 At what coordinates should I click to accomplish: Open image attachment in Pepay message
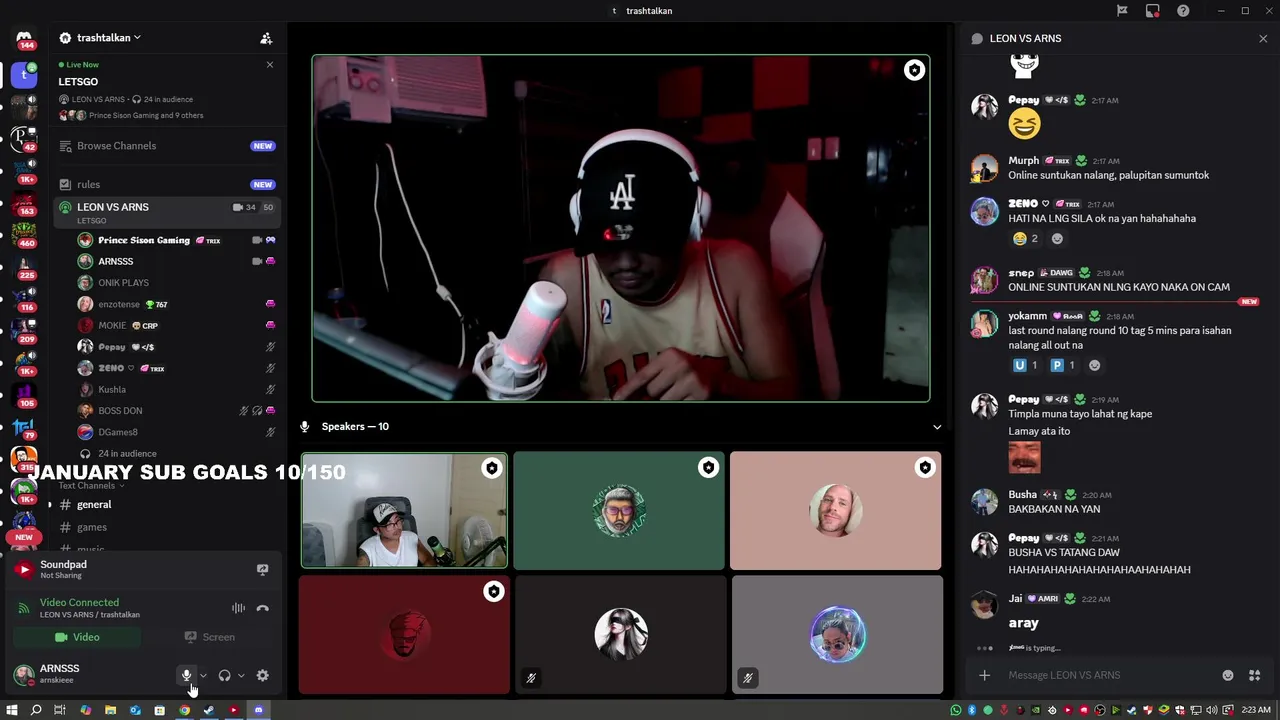click(1024, 458)
